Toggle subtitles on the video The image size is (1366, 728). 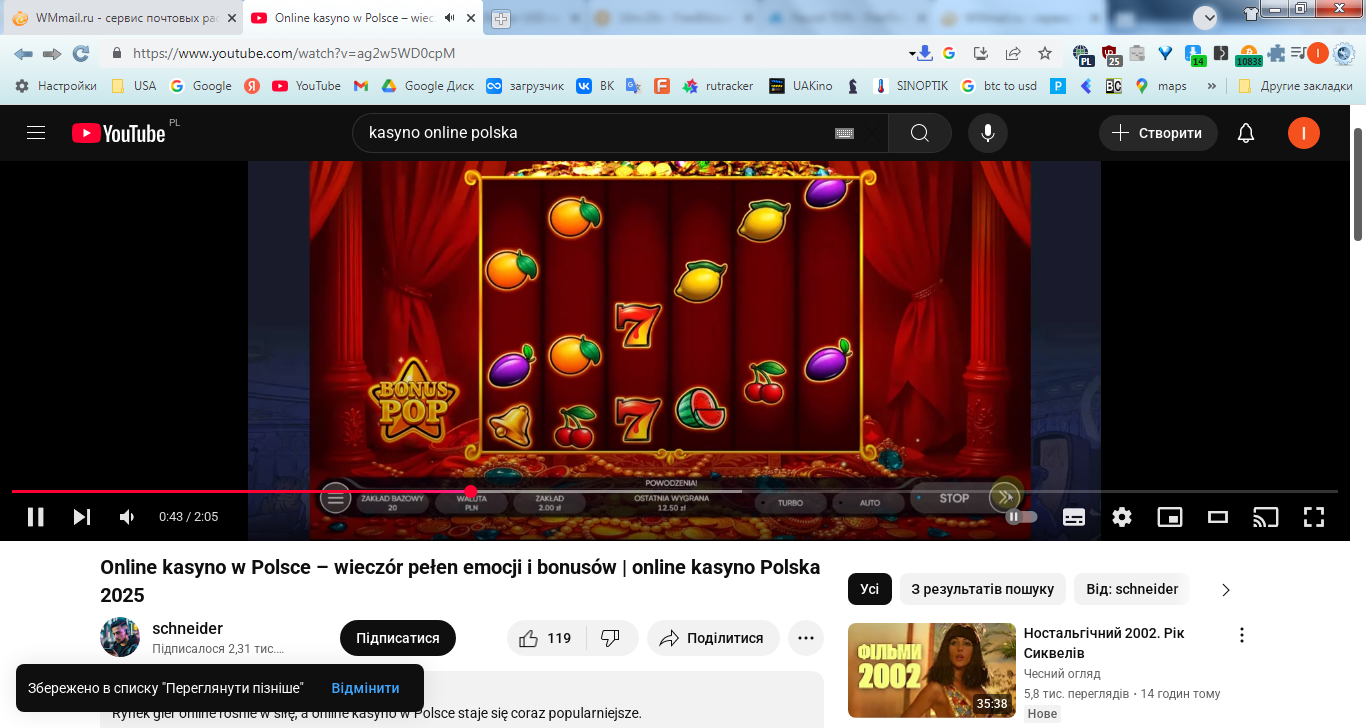pos(1074,517)
